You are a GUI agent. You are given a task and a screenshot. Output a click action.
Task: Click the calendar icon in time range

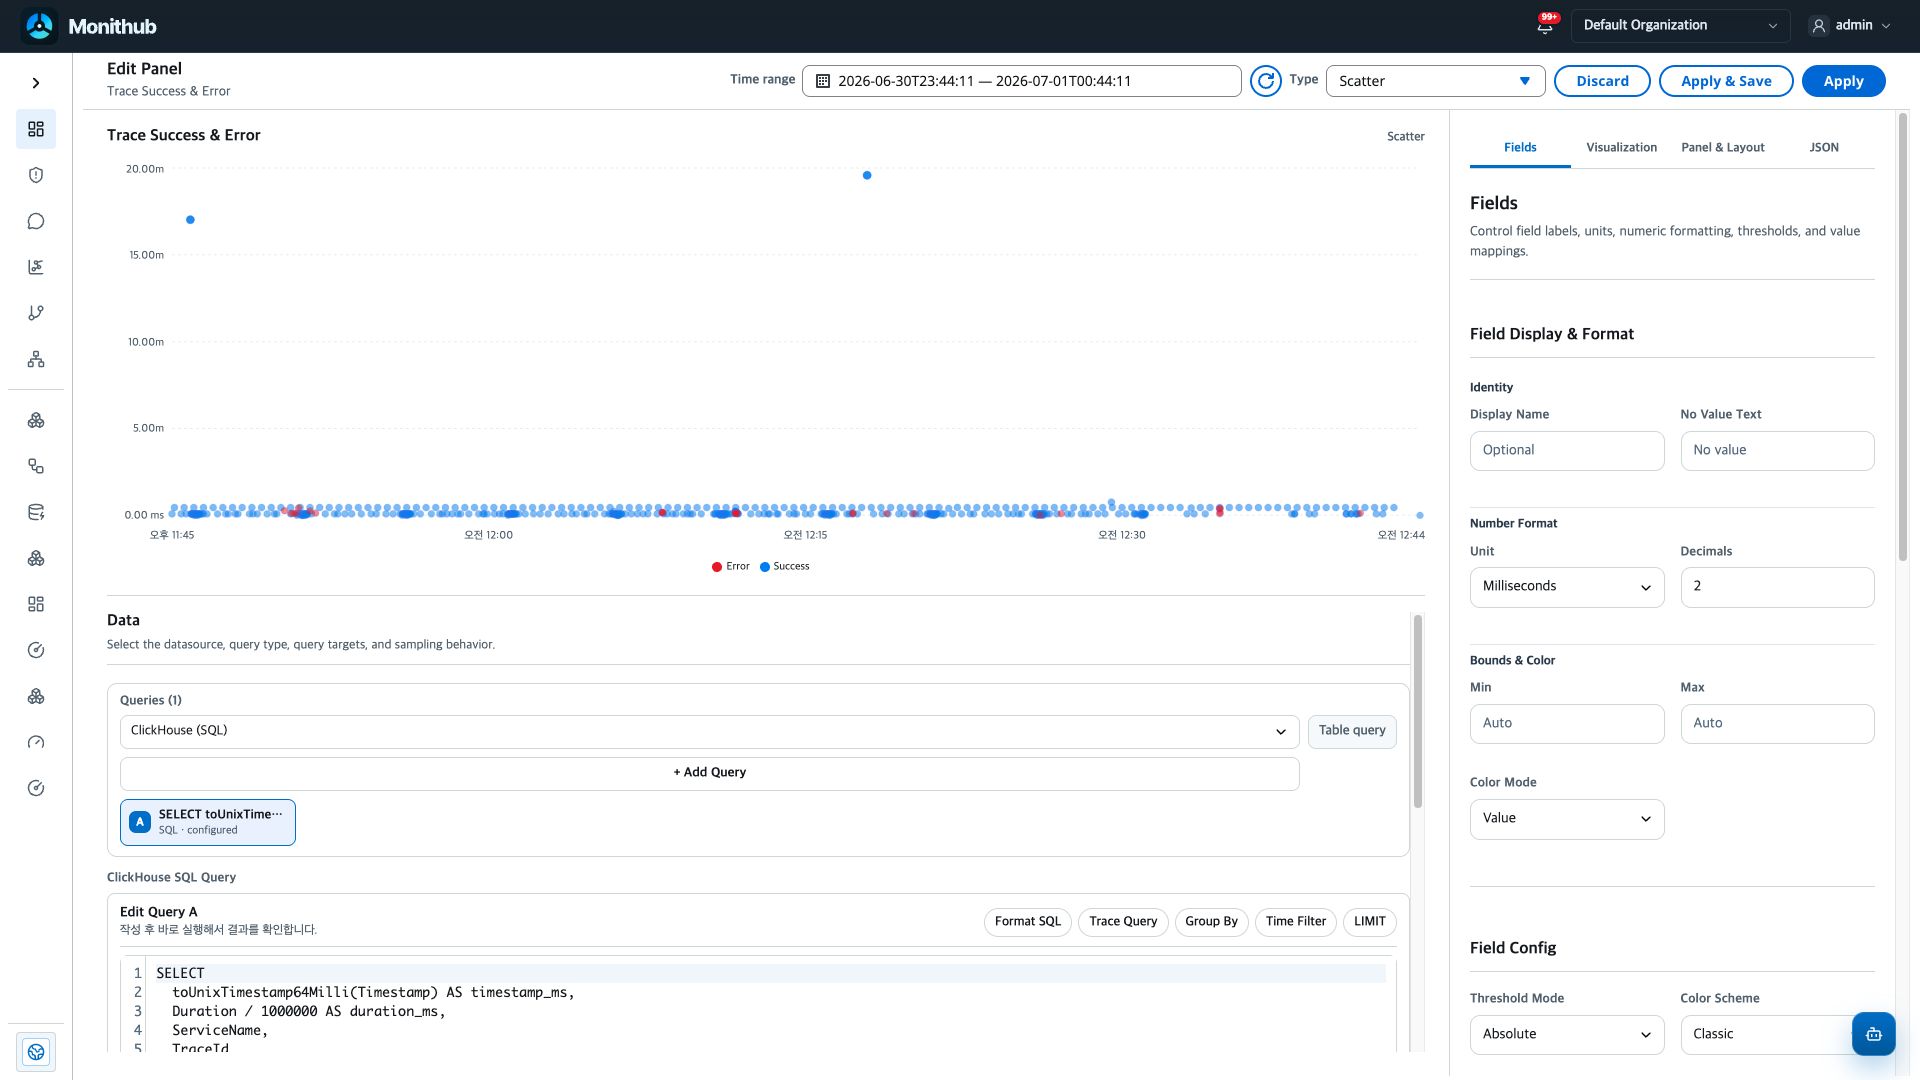pyautogui.click(x=823, y=81)
